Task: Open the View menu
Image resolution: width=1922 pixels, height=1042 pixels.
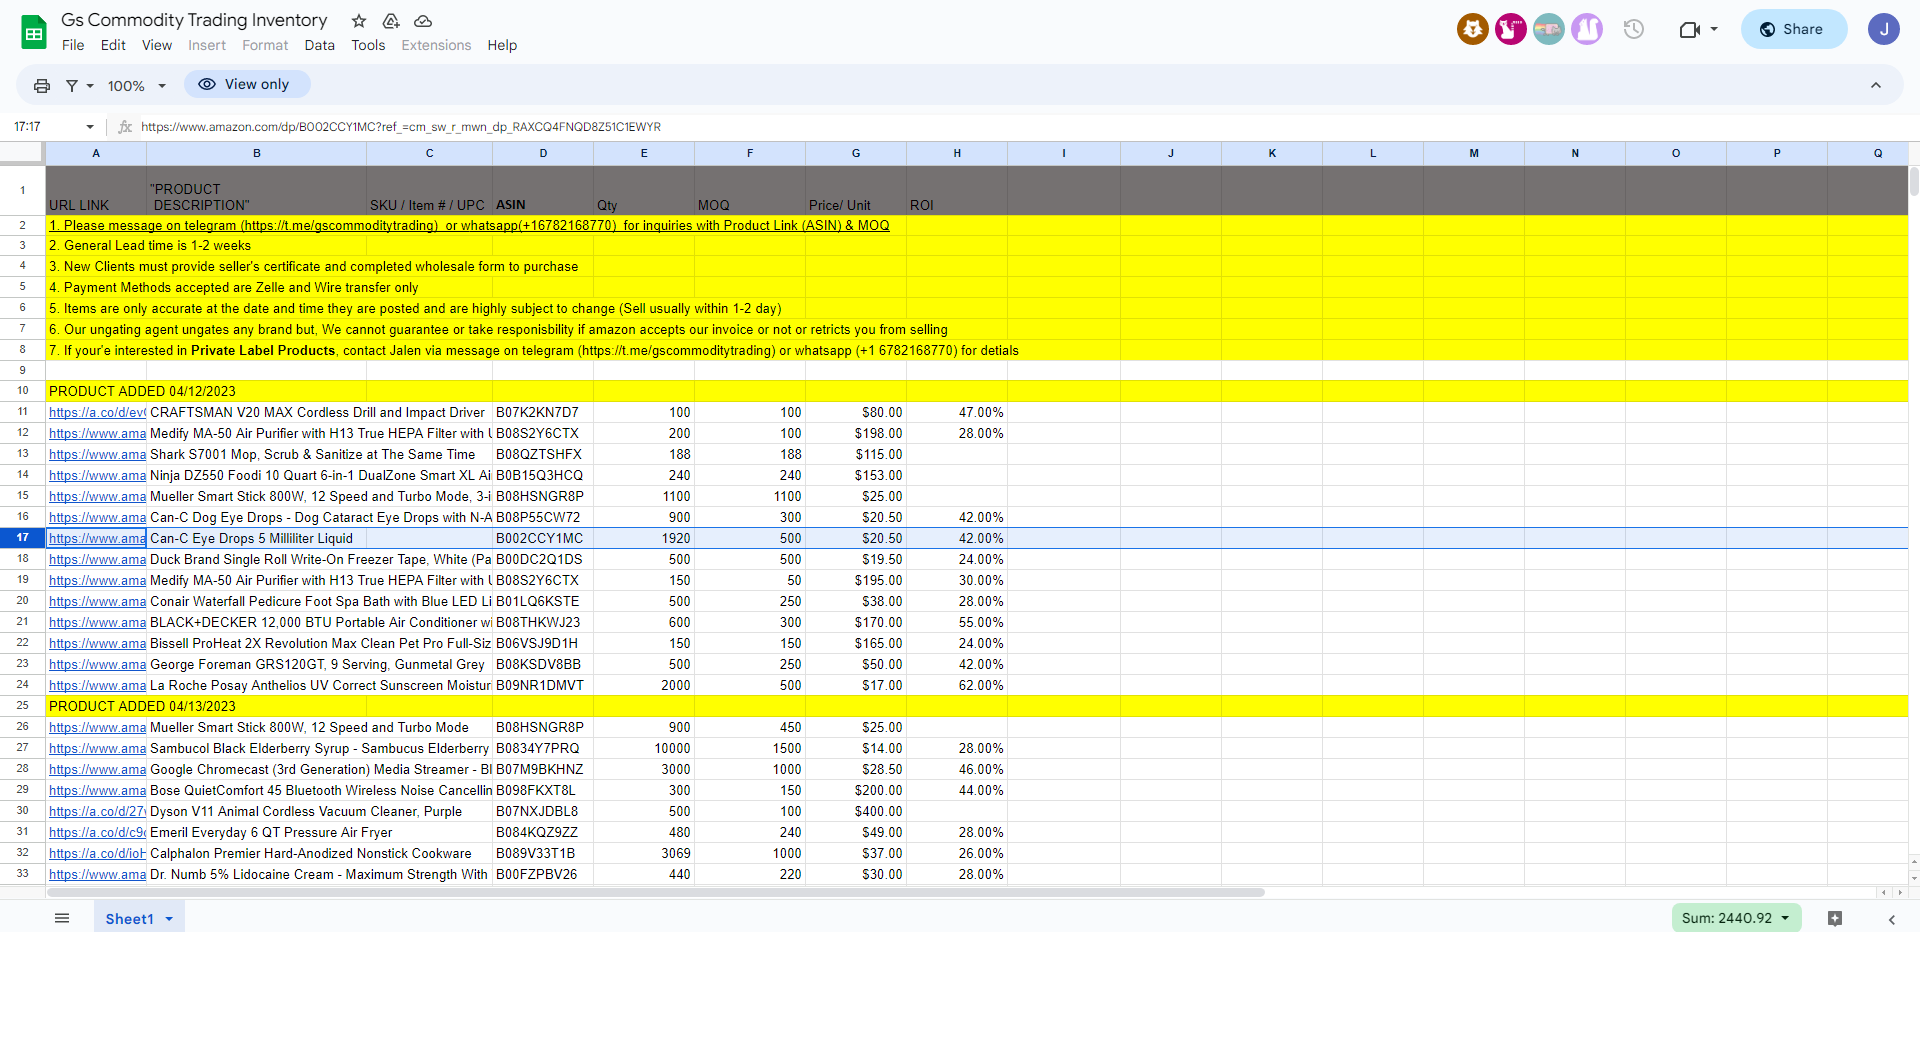Action: click(157, 45)
